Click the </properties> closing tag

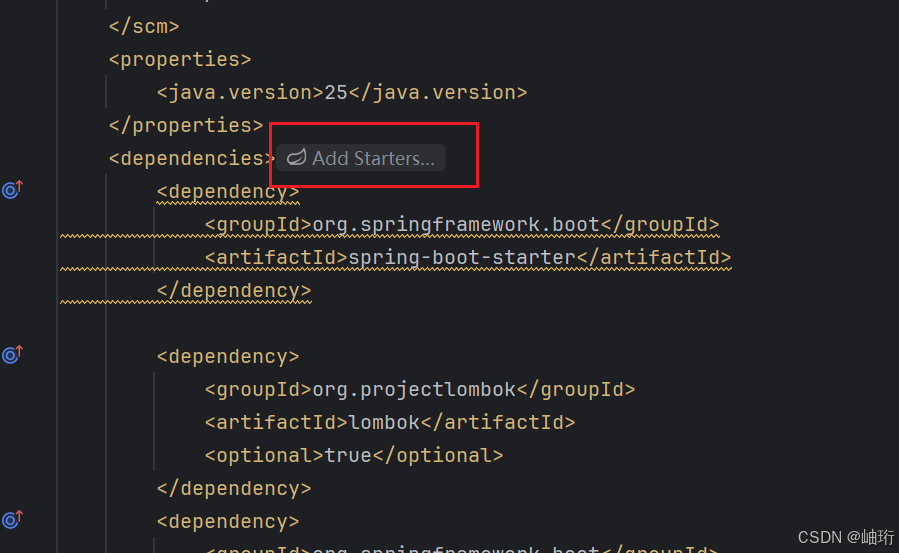point(186,125)
